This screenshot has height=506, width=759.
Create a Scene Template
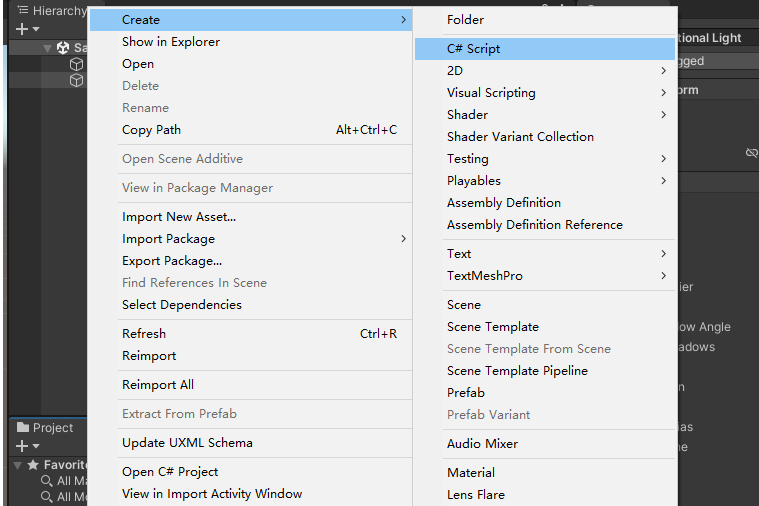[x=545, y=327]
